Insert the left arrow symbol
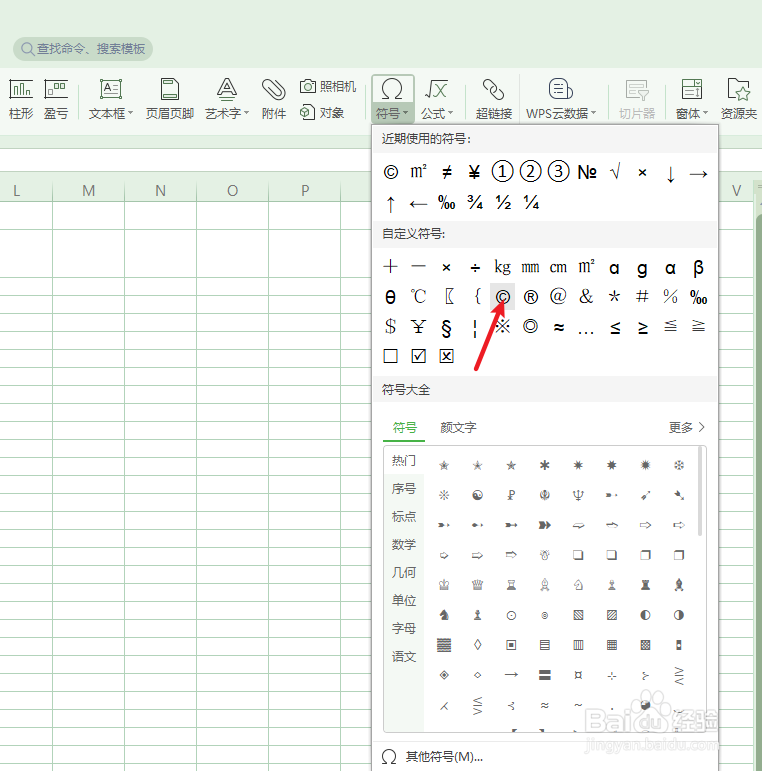This screenshot has width=762, height=771. click(418, 204)
